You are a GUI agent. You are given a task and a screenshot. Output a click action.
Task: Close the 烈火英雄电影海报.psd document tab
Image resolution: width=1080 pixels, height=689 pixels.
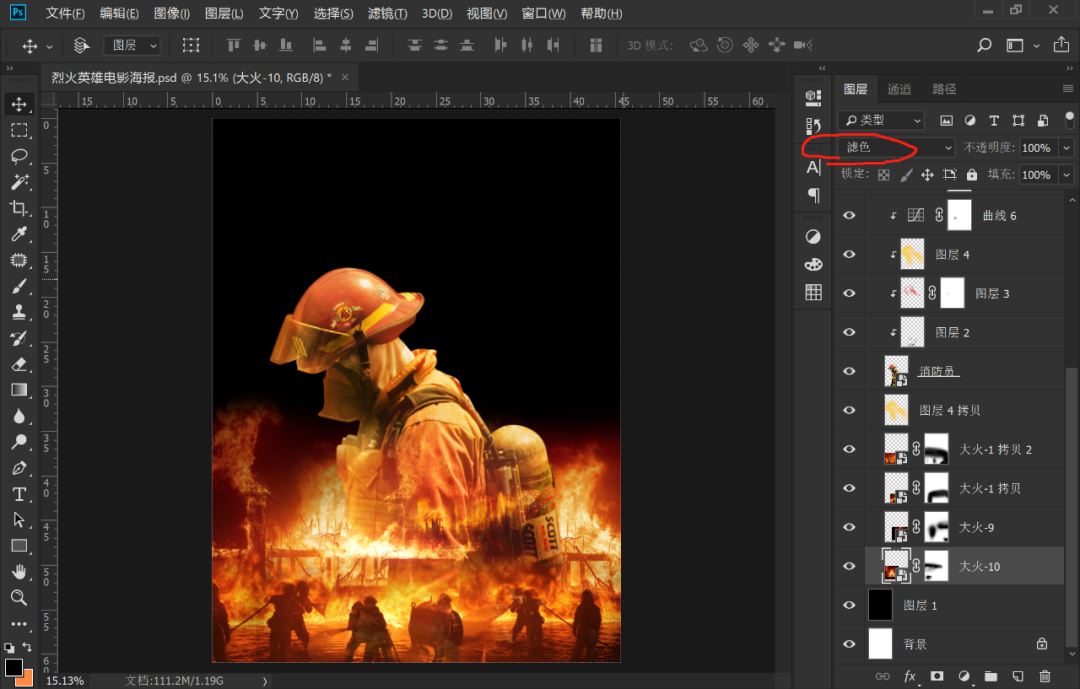click(x=345, y=77)
